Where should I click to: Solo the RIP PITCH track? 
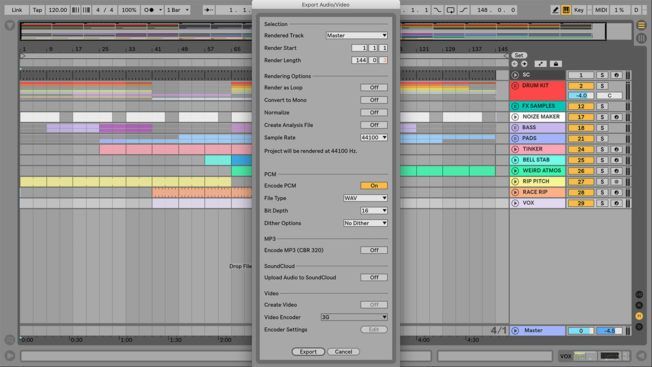(602, 182)
